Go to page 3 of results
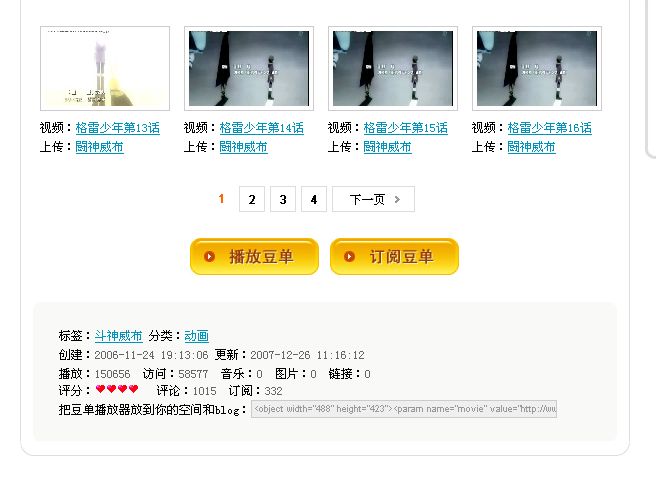 coord(283,199)
